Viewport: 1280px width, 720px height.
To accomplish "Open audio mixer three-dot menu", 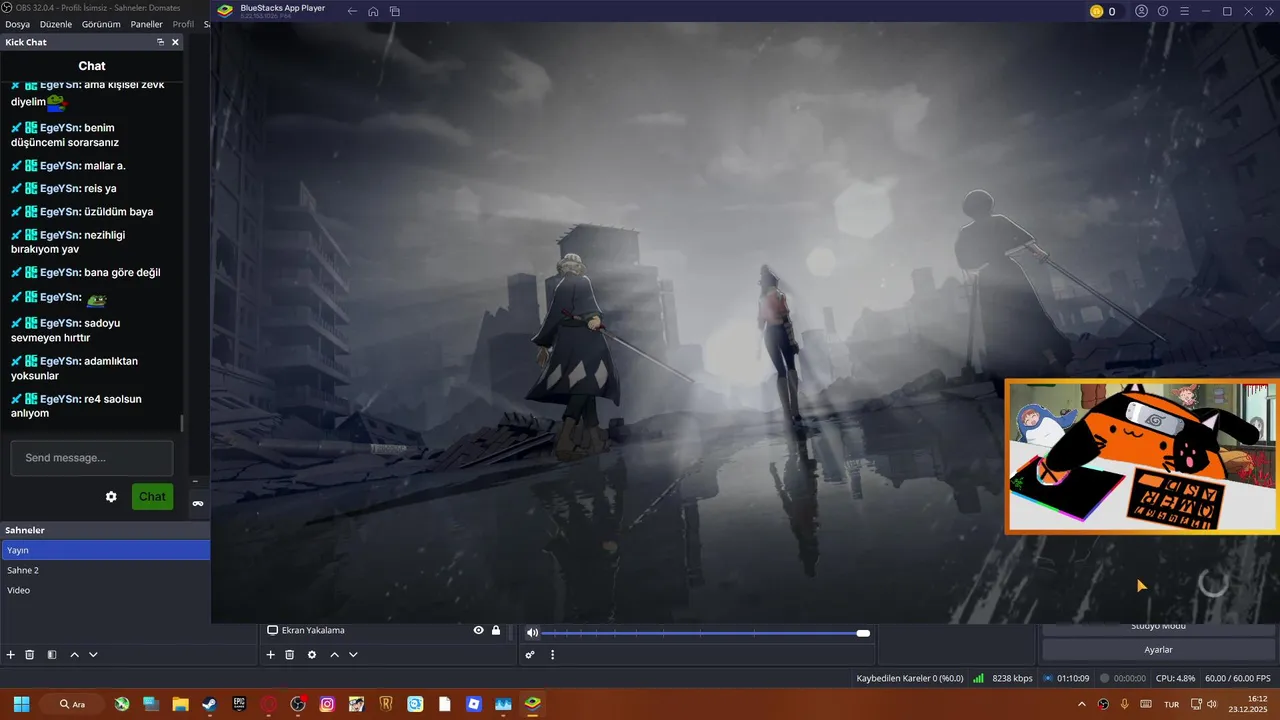I will [x=552, y=655].
